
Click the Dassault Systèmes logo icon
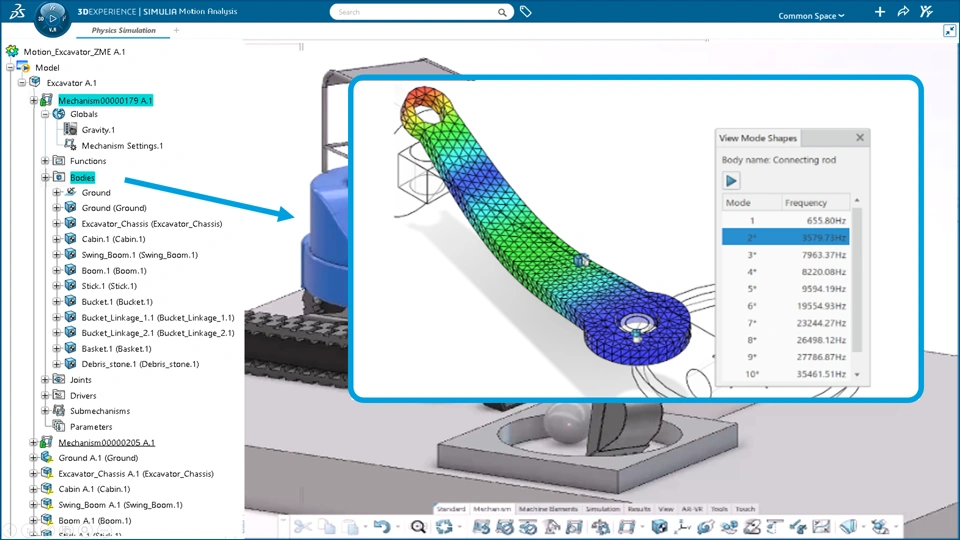pyautogui.click(x=17, y=11)
